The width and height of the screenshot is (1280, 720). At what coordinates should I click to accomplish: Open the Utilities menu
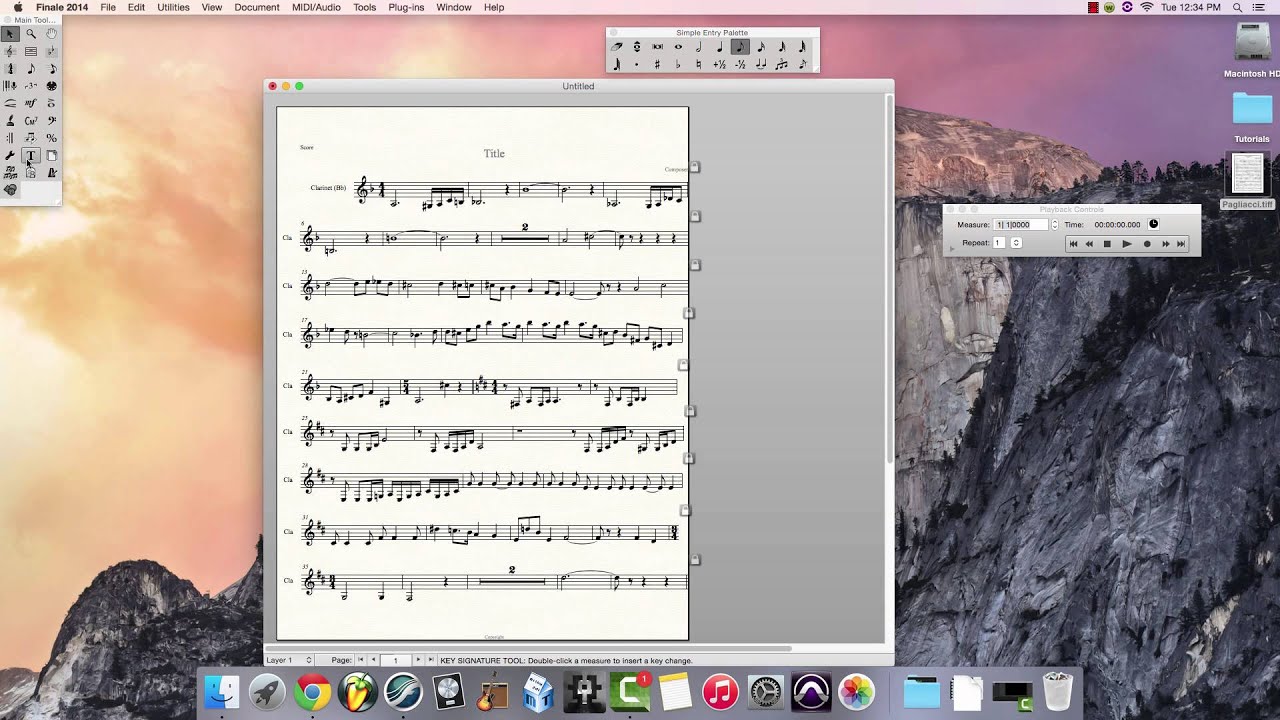[x=173, y=7]
